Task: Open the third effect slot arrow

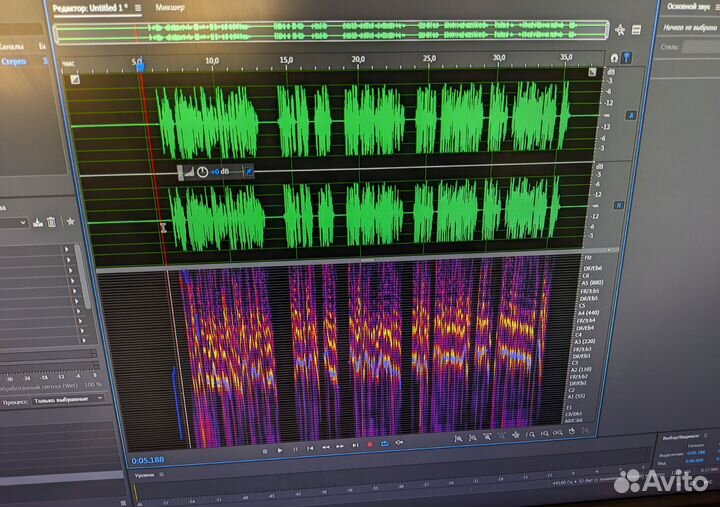Action: tap(71, 270)
